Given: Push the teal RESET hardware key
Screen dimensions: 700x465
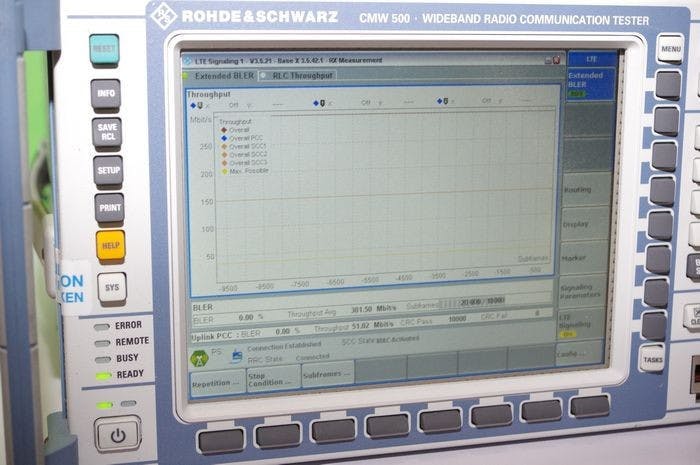Looking at the screenshot, I should click(104, 49).
